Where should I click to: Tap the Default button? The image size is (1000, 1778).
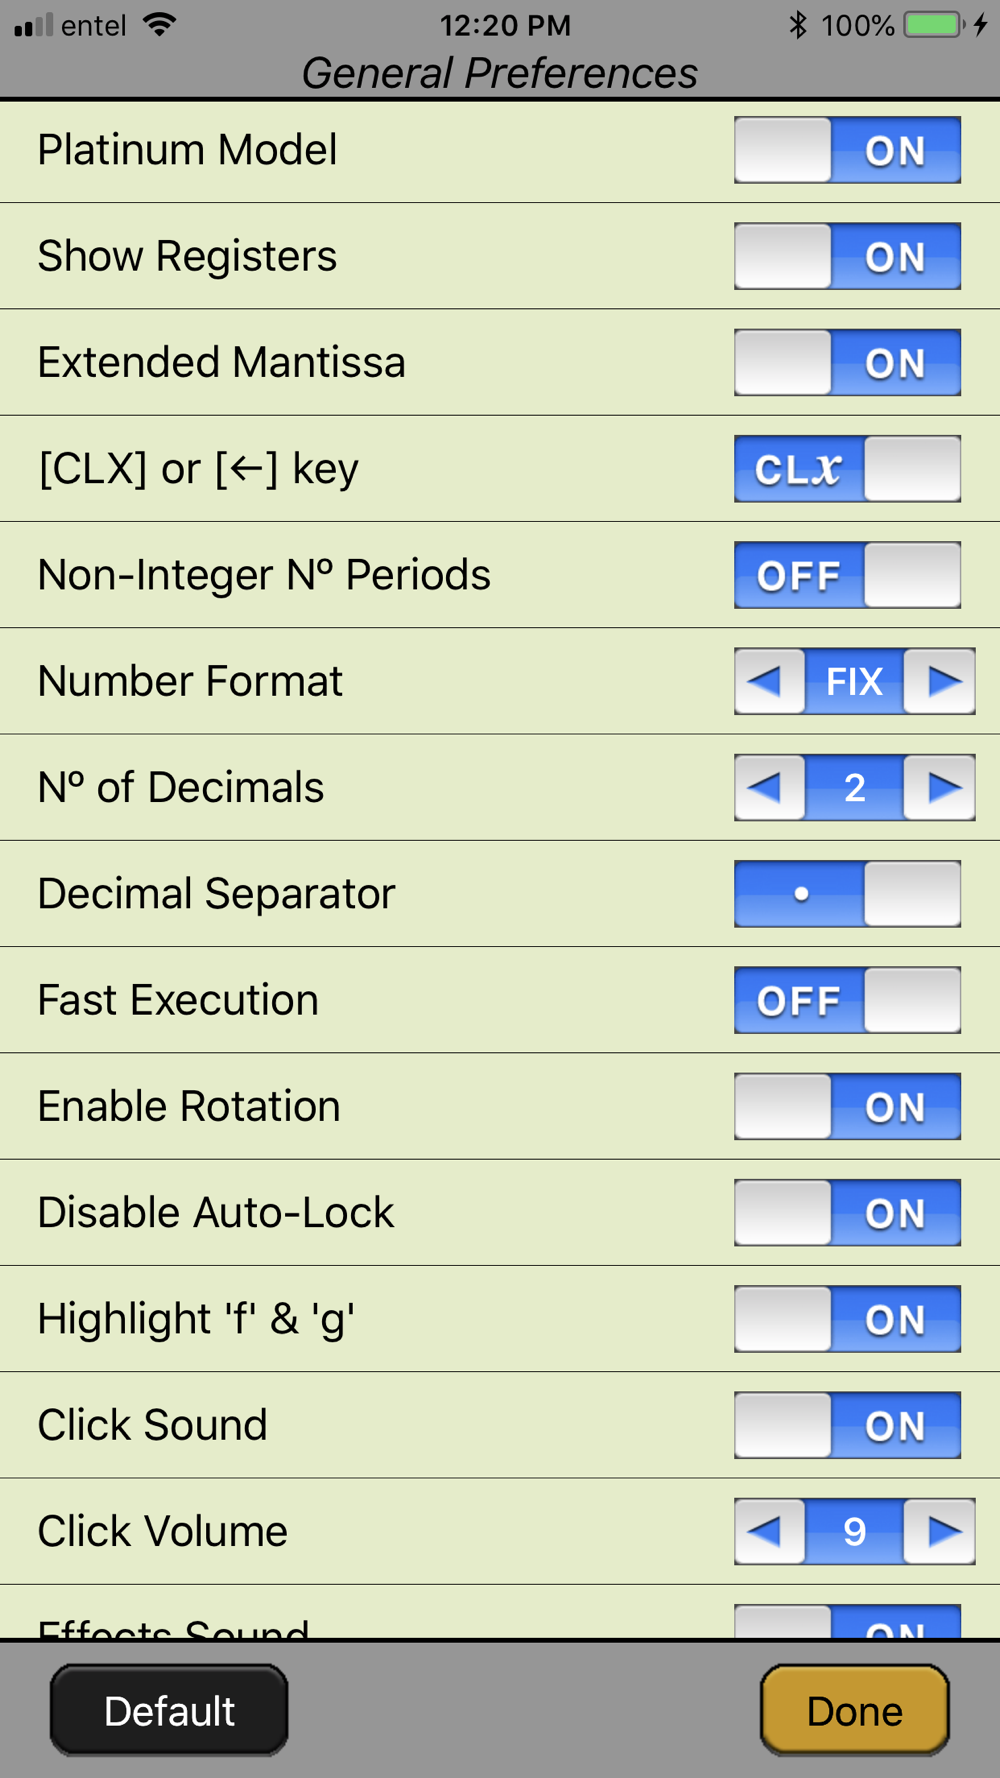point(169,1710)
